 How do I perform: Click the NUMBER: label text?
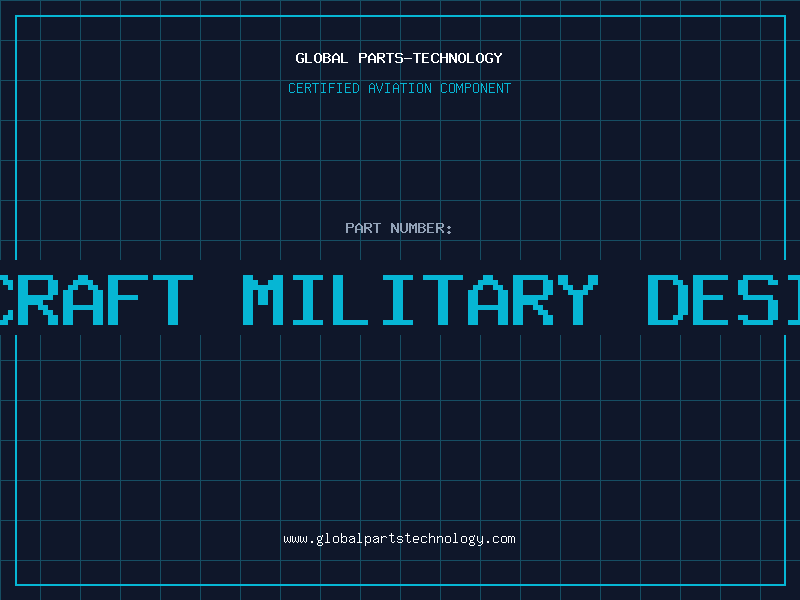421,228
